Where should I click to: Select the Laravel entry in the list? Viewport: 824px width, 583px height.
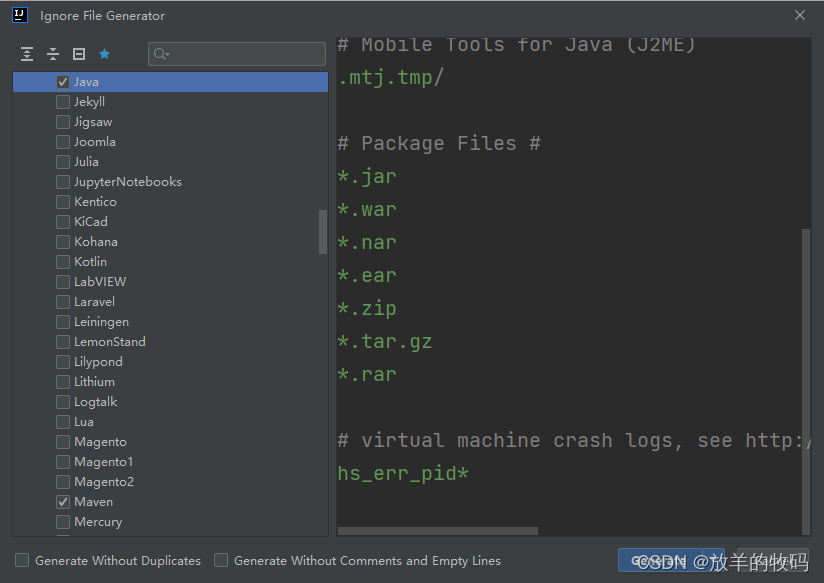(x=95, y=301)
